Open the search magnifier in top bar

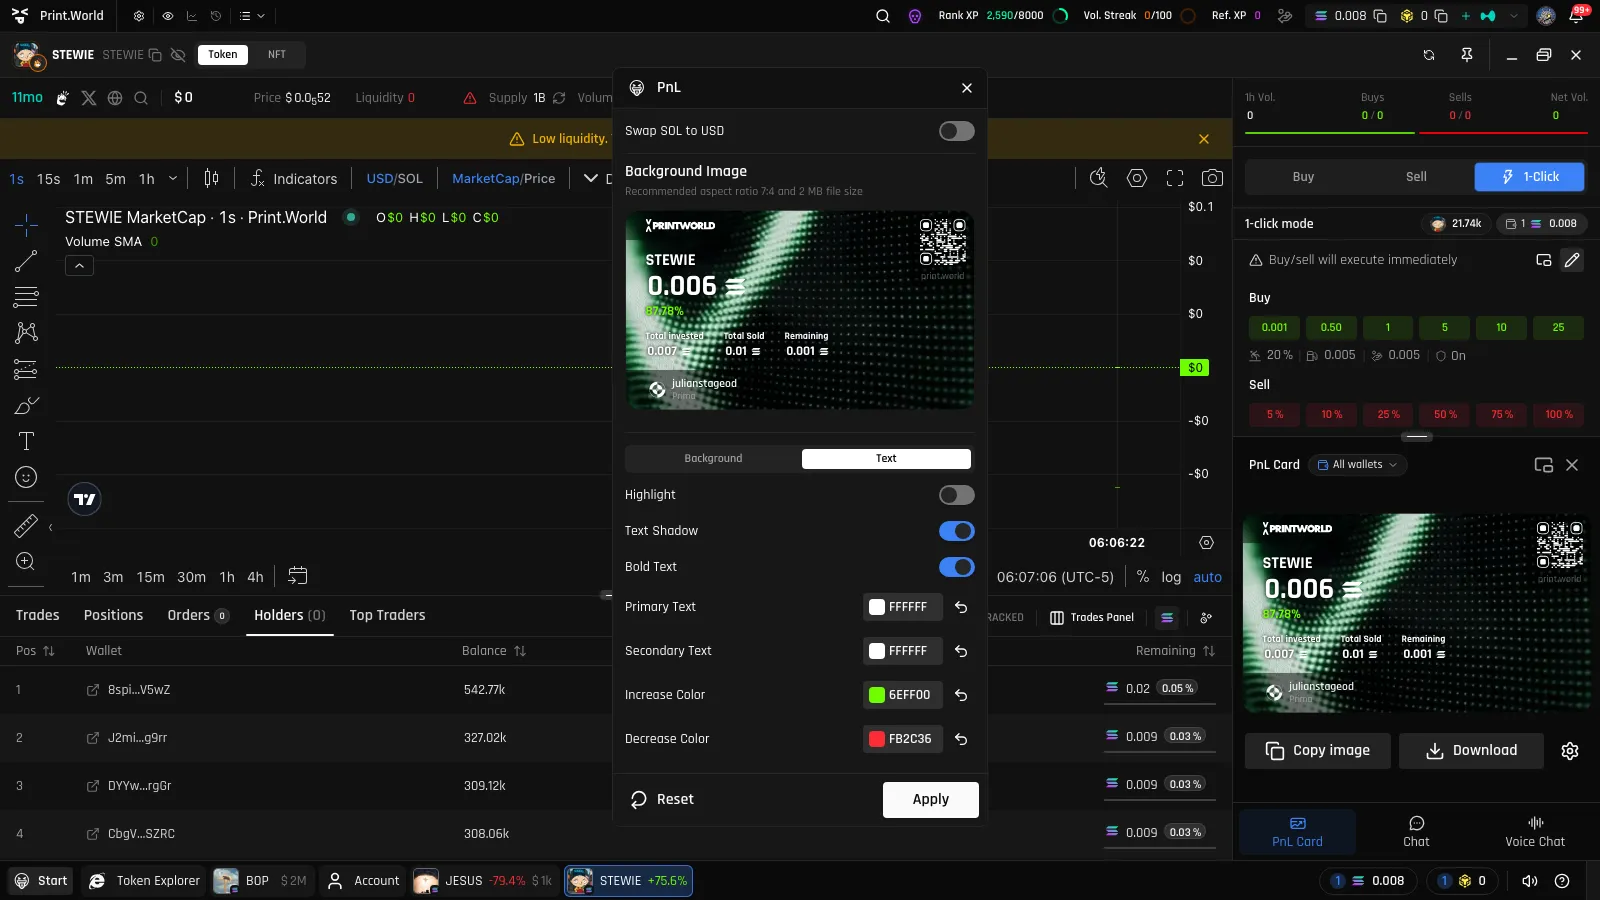[x=883, y=16]
